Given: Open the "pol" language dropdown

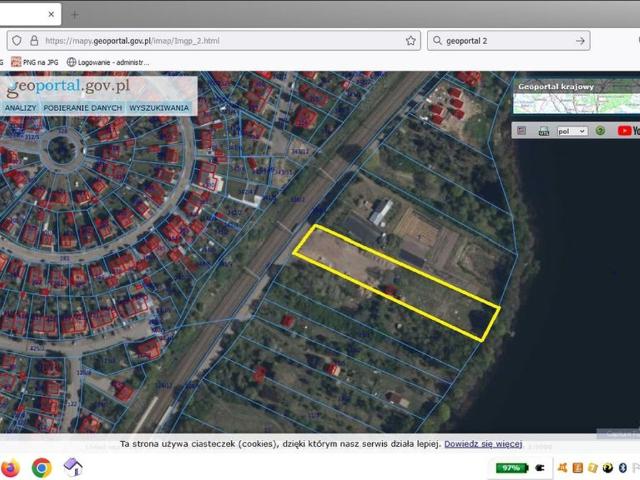Looking at the screenshot, I should coord(572,130).
